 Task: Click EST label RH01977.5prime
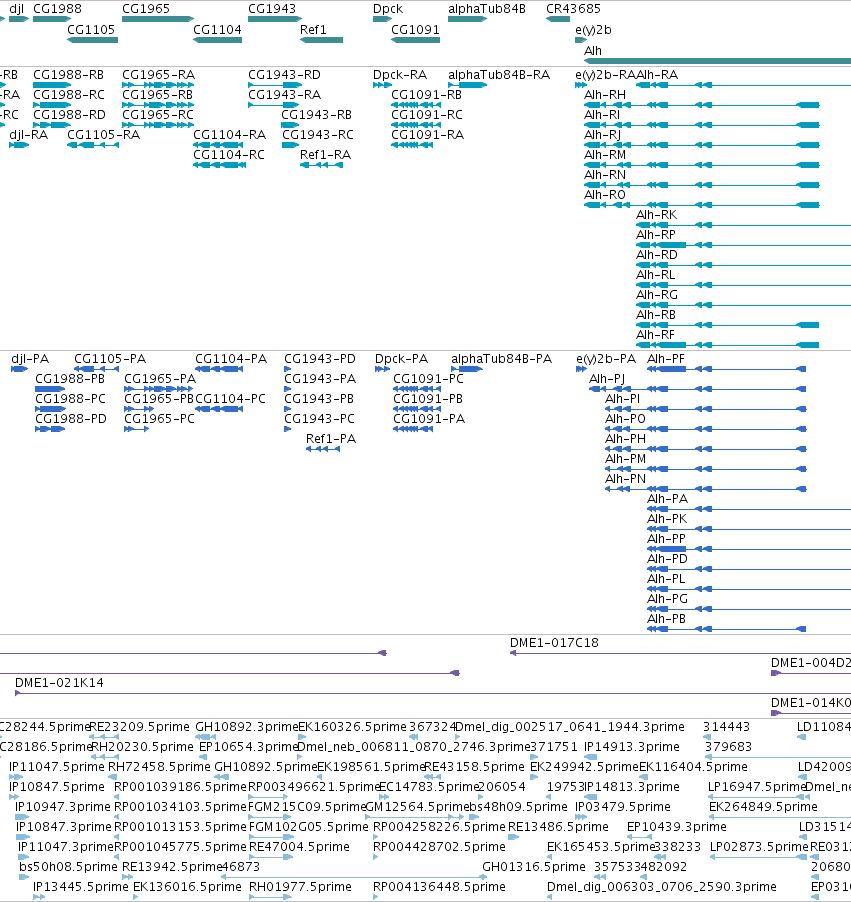(300, 887)
